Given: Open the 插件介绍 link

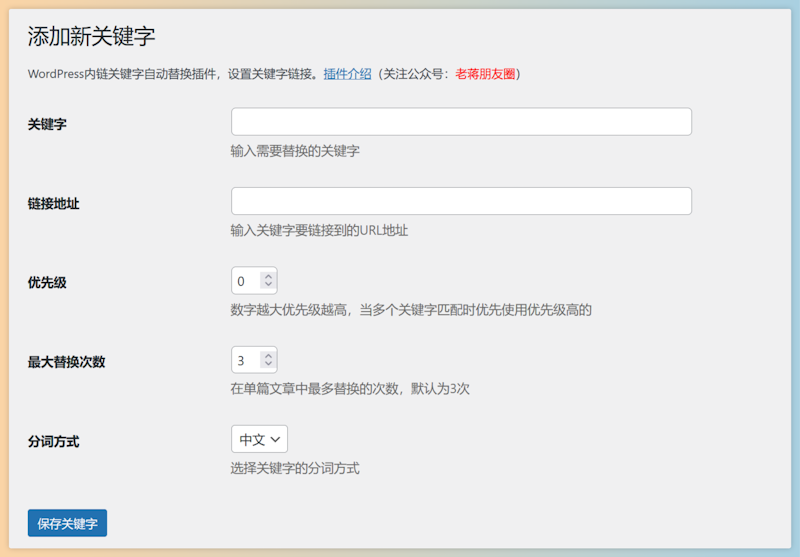Looking at the screenshot, I should pyautogui.click(x=347, y=74).
